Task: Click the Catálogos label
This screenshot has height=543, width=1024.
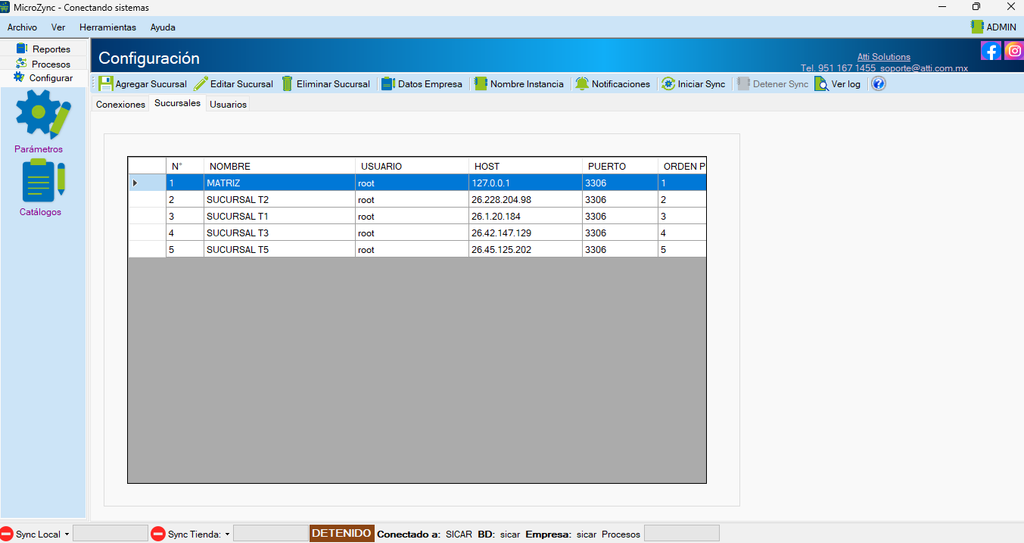Action: 40,212
